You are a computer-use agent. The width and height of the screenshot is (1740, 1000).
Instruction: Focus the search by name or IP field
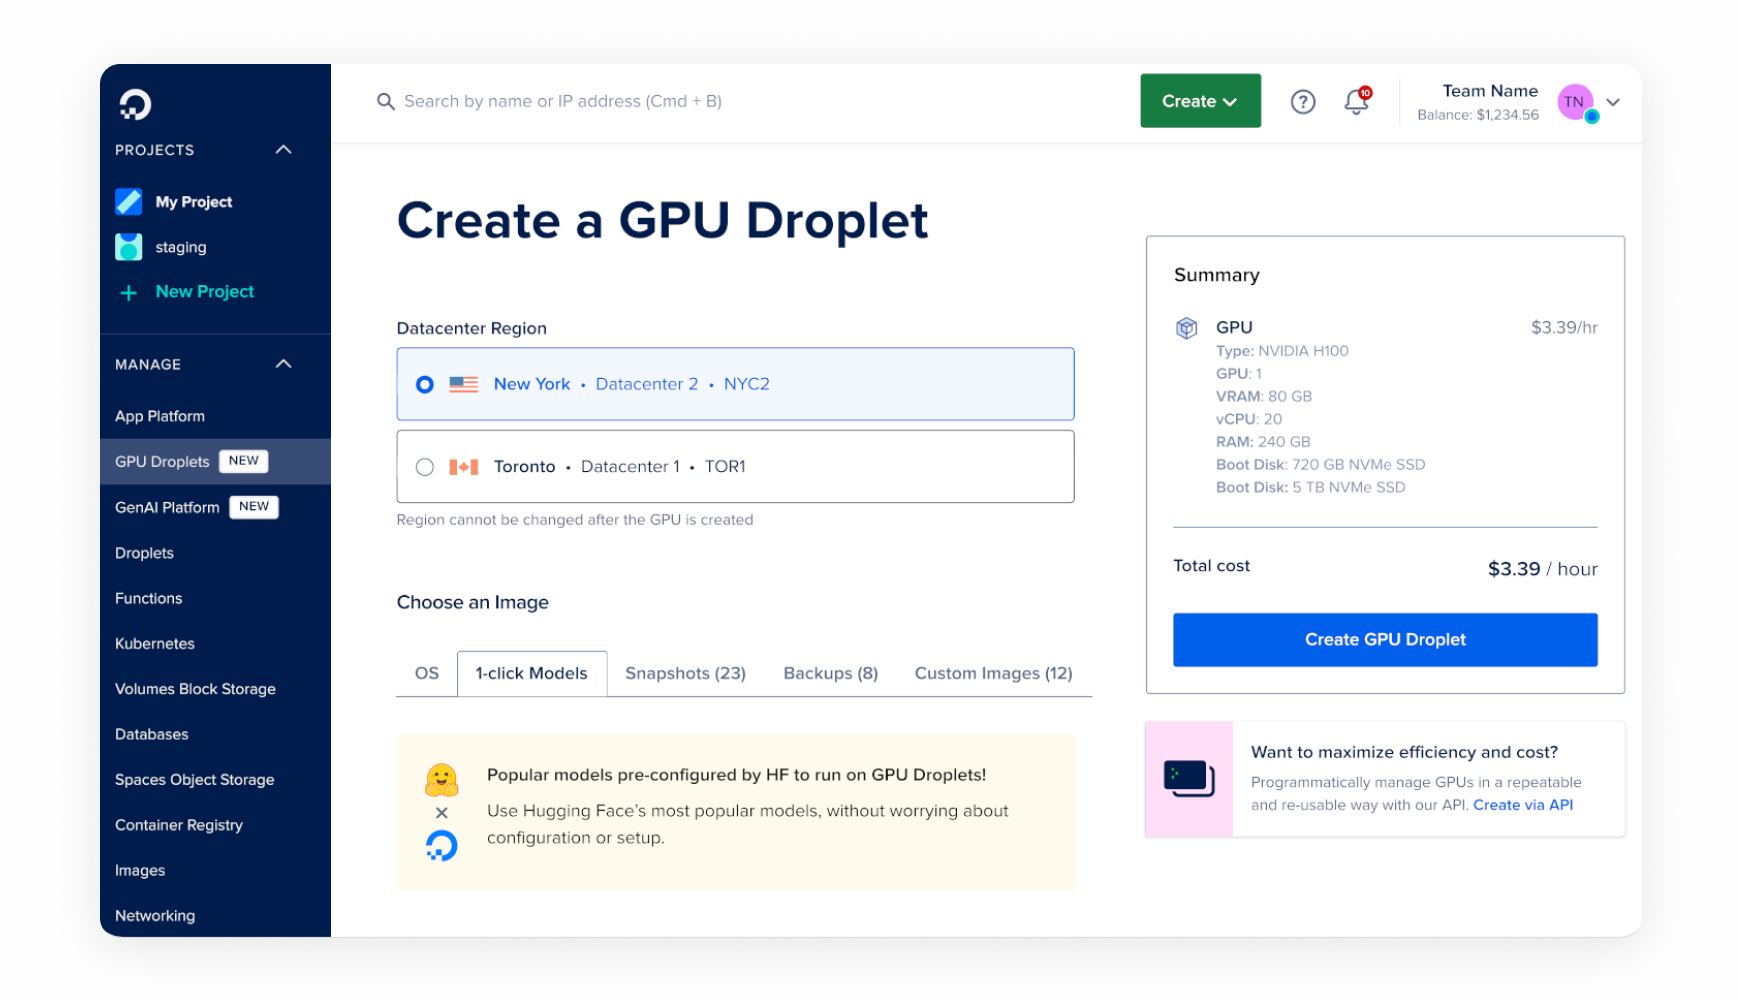click(563, 102)
